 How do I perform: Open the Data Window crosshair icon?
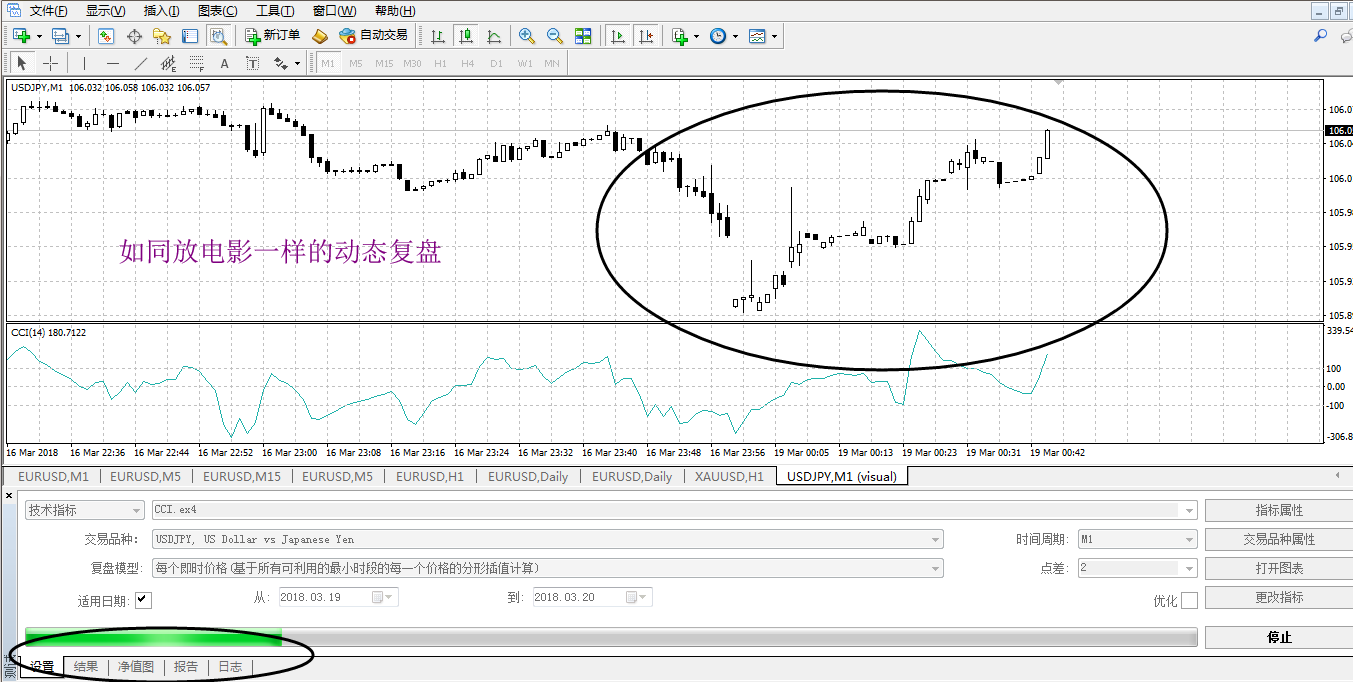(x=134, y=36)
